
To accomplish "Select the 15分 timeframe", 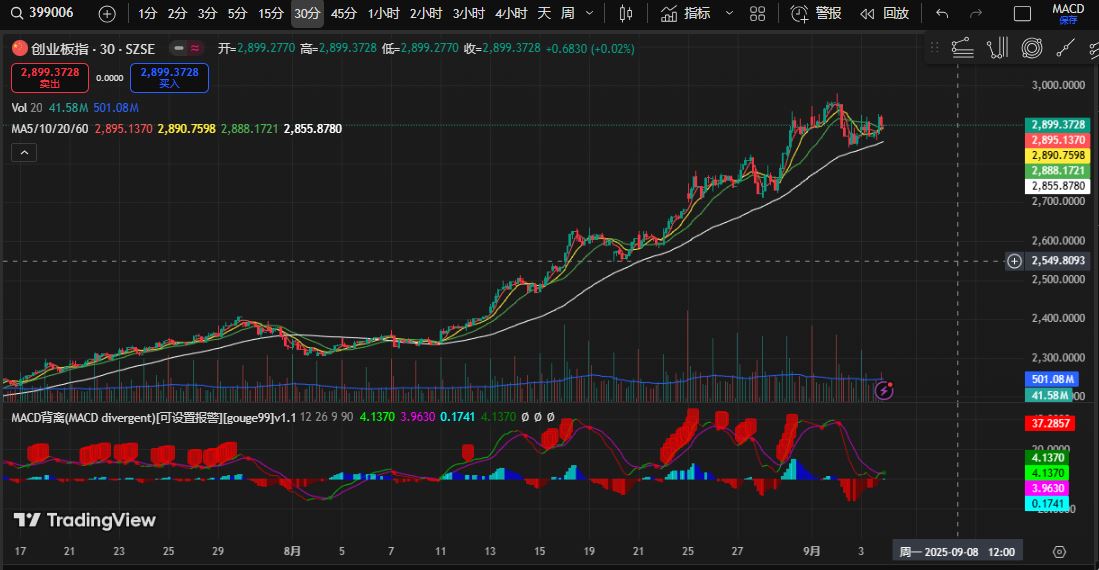I will coord(270,13).
